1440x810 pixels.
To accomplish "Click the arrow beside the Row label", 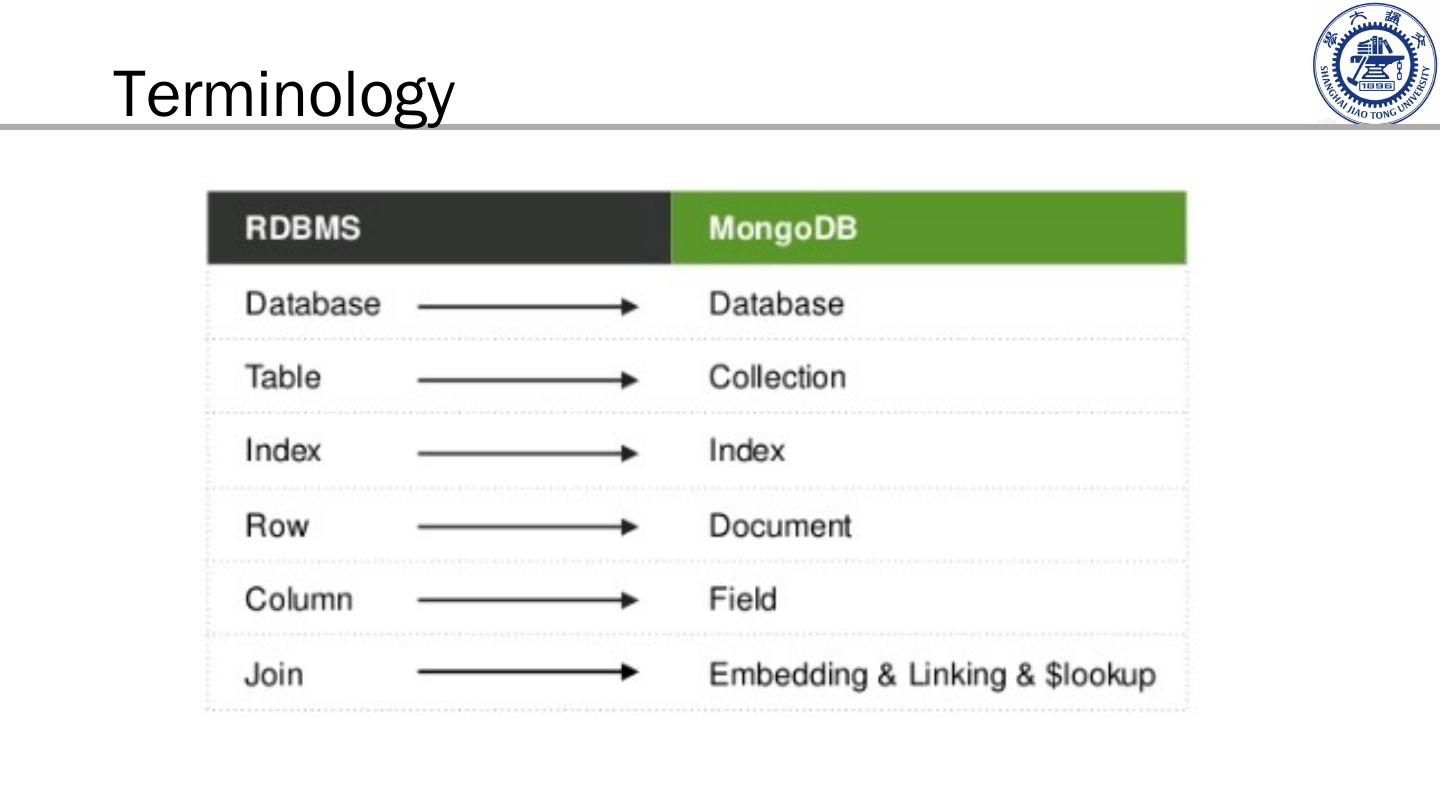I will [527, 526].
